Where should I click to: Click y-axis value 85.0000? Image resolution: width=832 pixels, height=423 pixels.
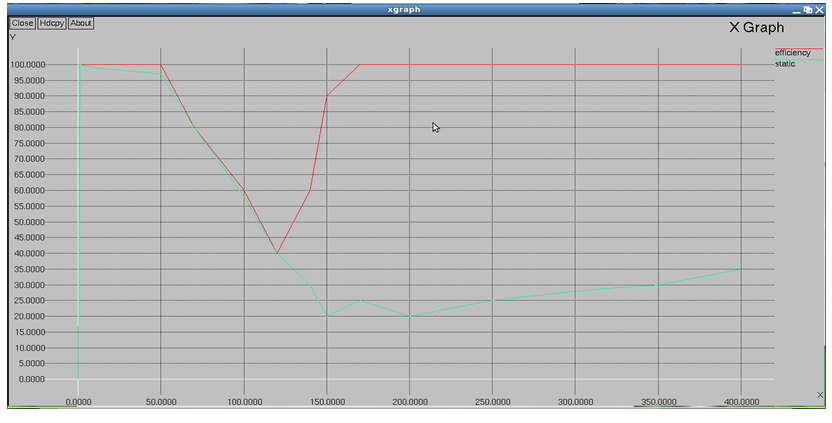[28, 112]
